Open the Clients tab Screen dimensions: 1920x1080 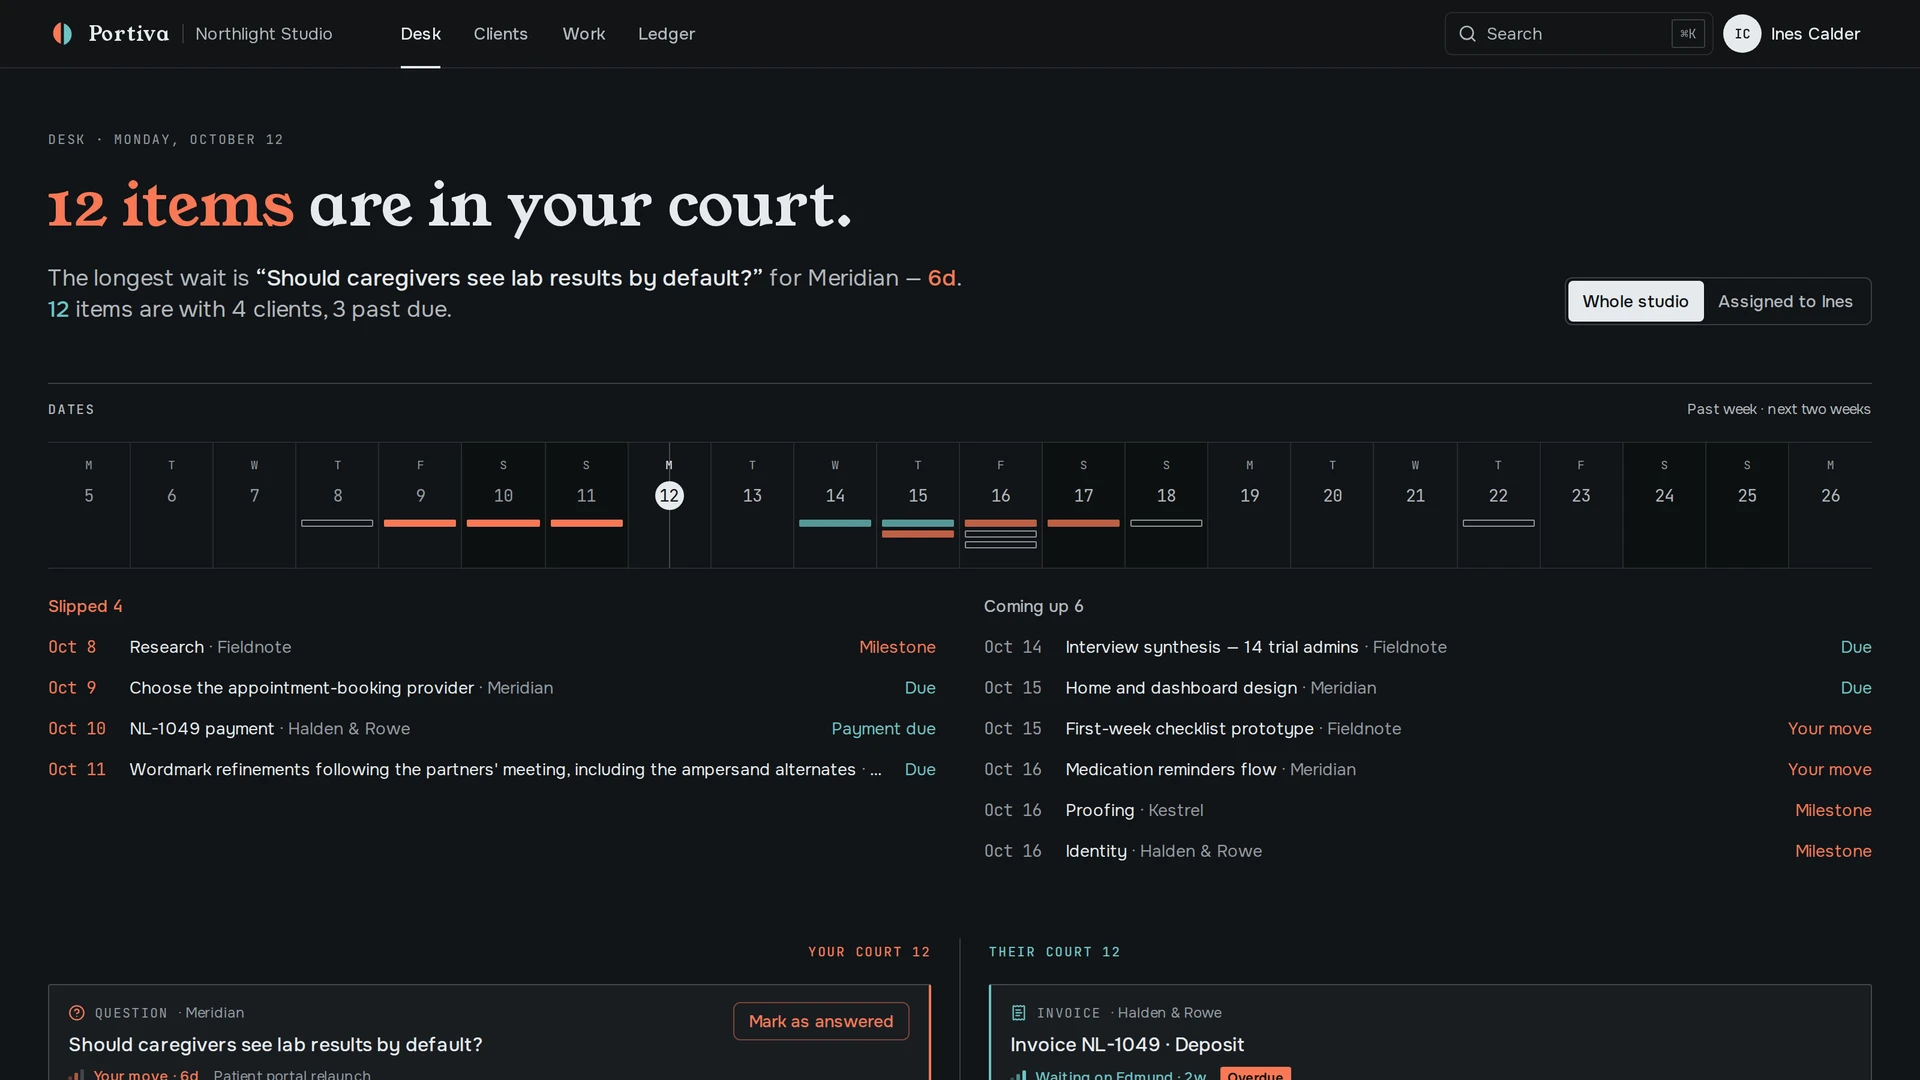coord(500,34)
